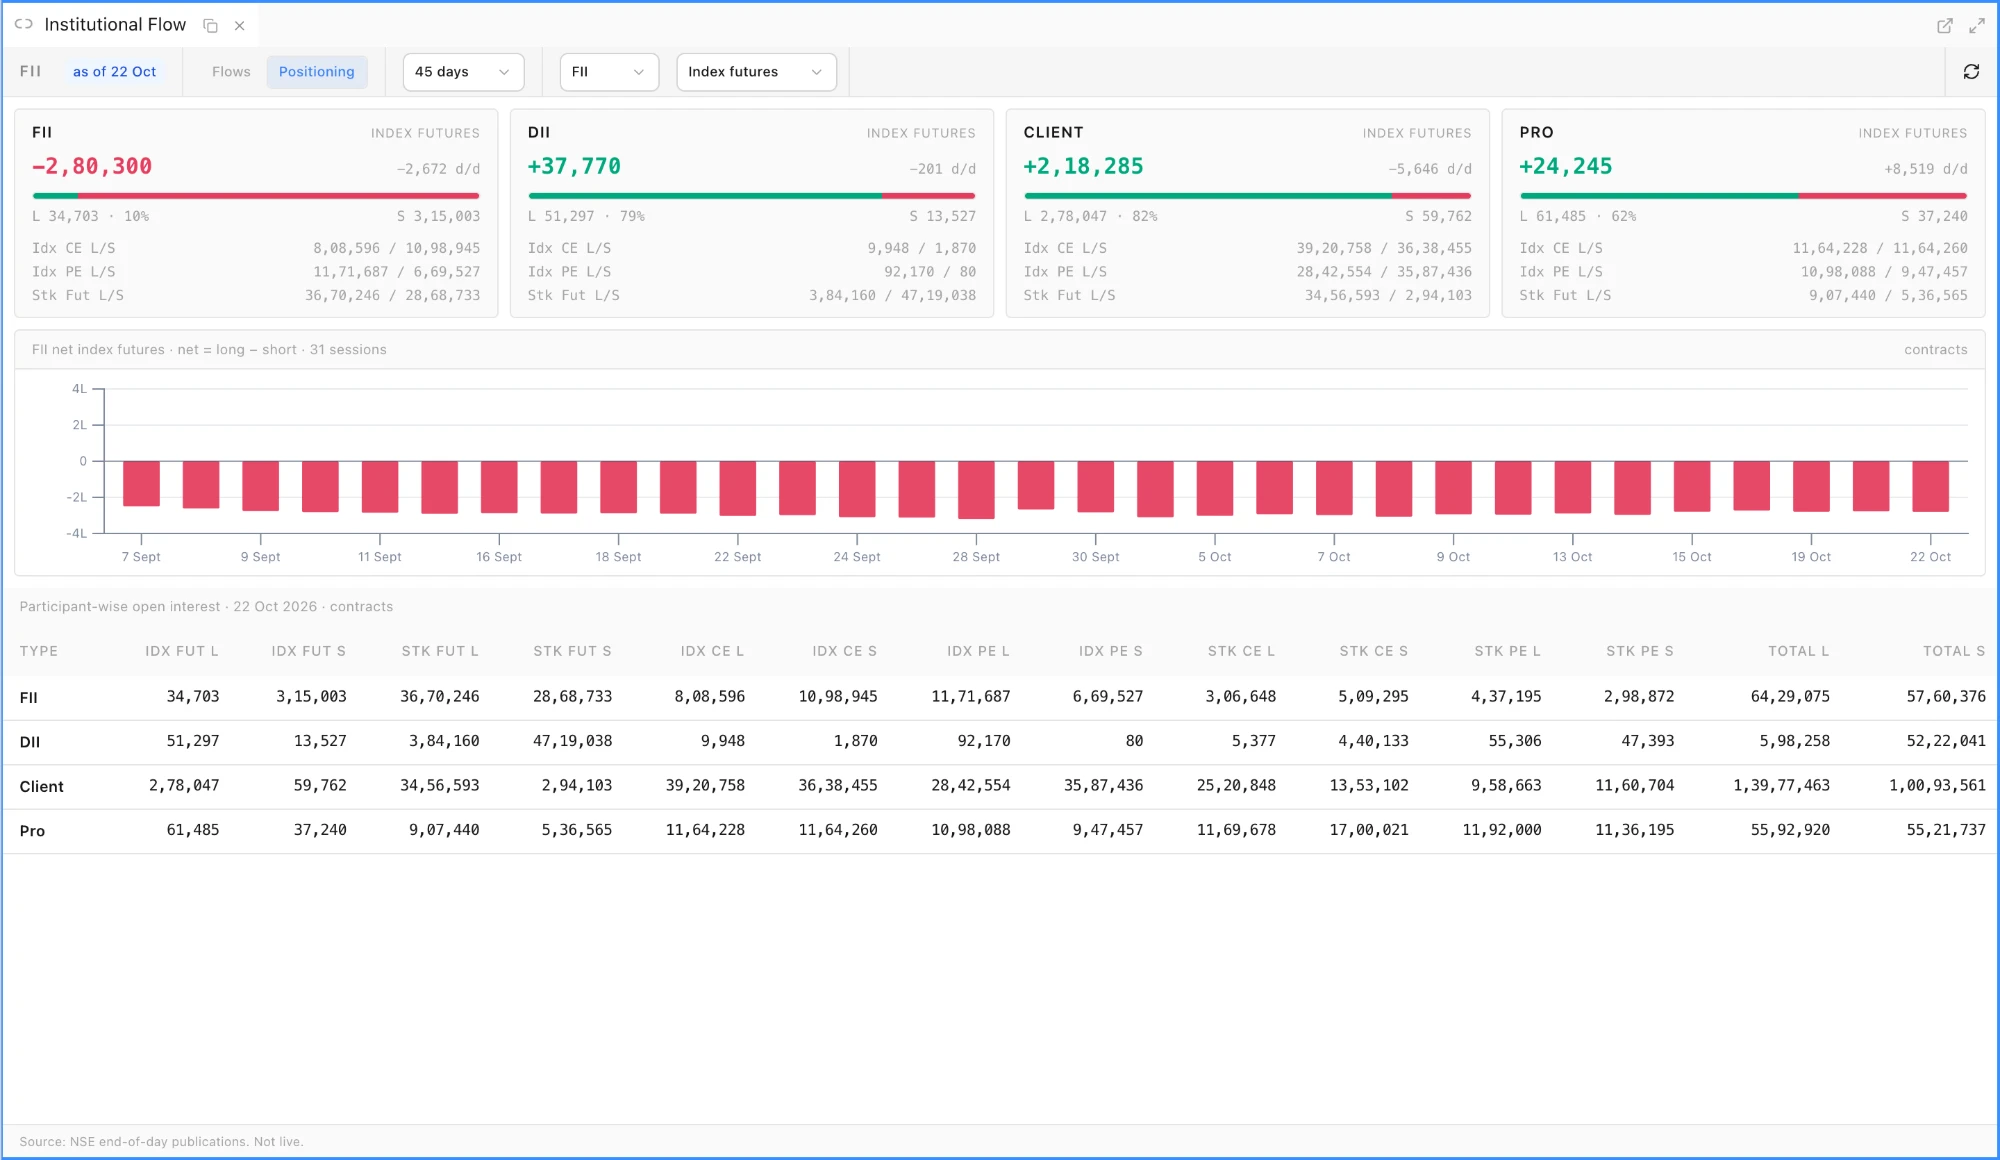Click the link icon beside Institutional Flow

[x=24, y=24]
